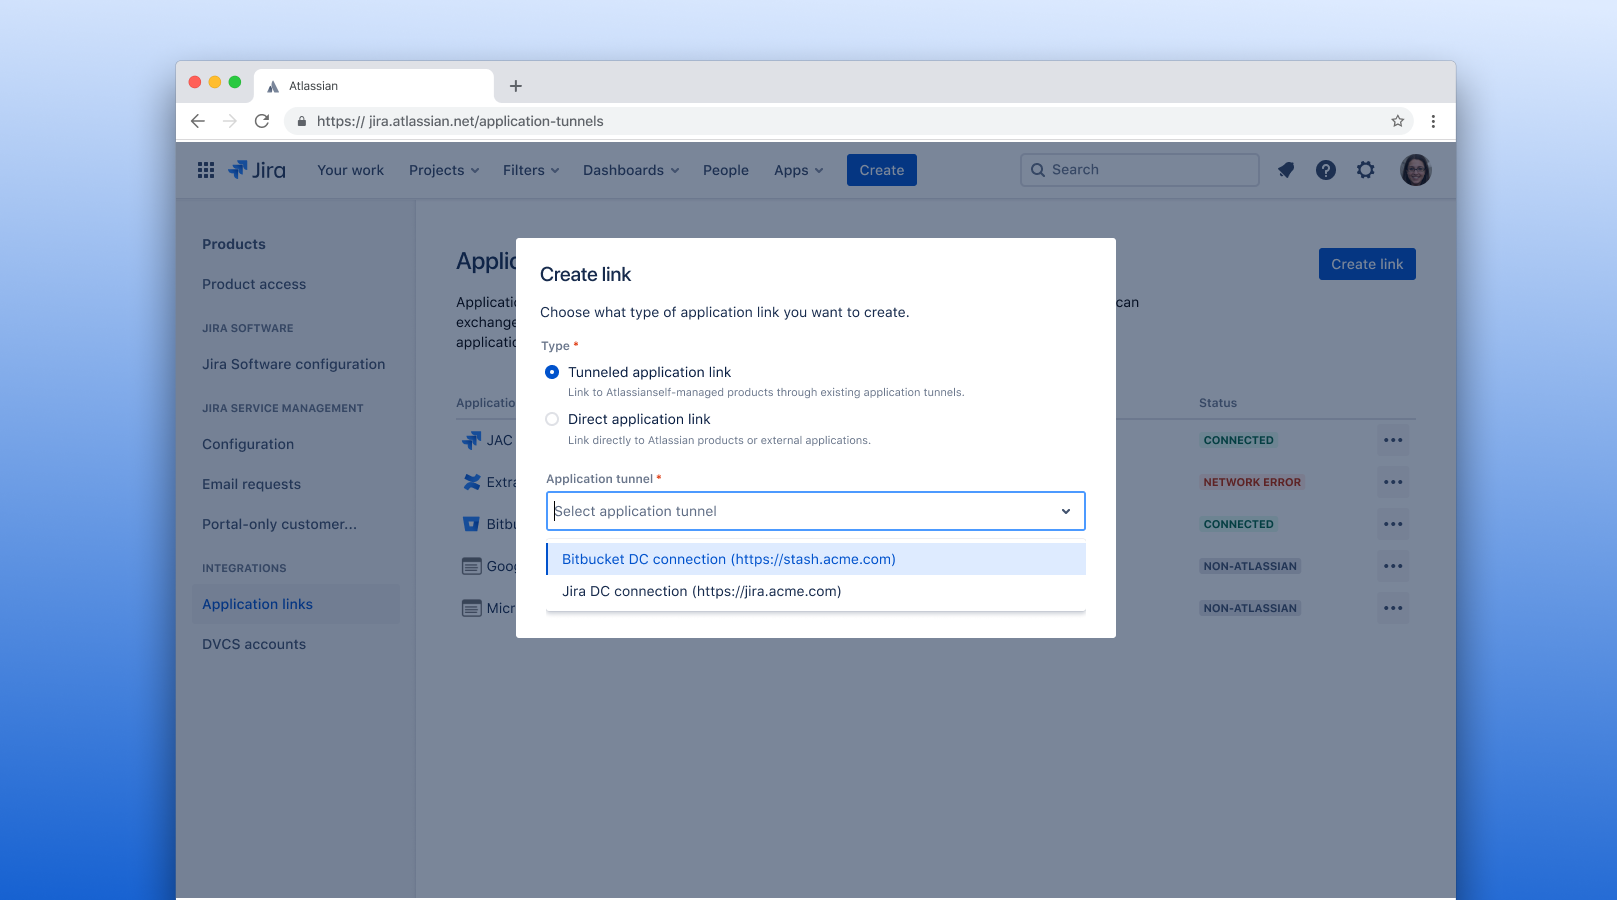Image resolution: width=1617 pixels, height=900 pixels.
Task: Open Product access in sidebar
Action: (x=254, y=284)
